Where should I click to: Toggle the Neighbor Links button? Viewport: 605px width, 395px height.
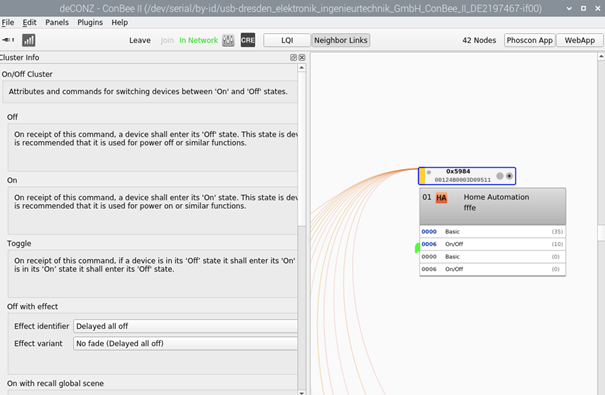pyautogui.click(x=341, y=40)
